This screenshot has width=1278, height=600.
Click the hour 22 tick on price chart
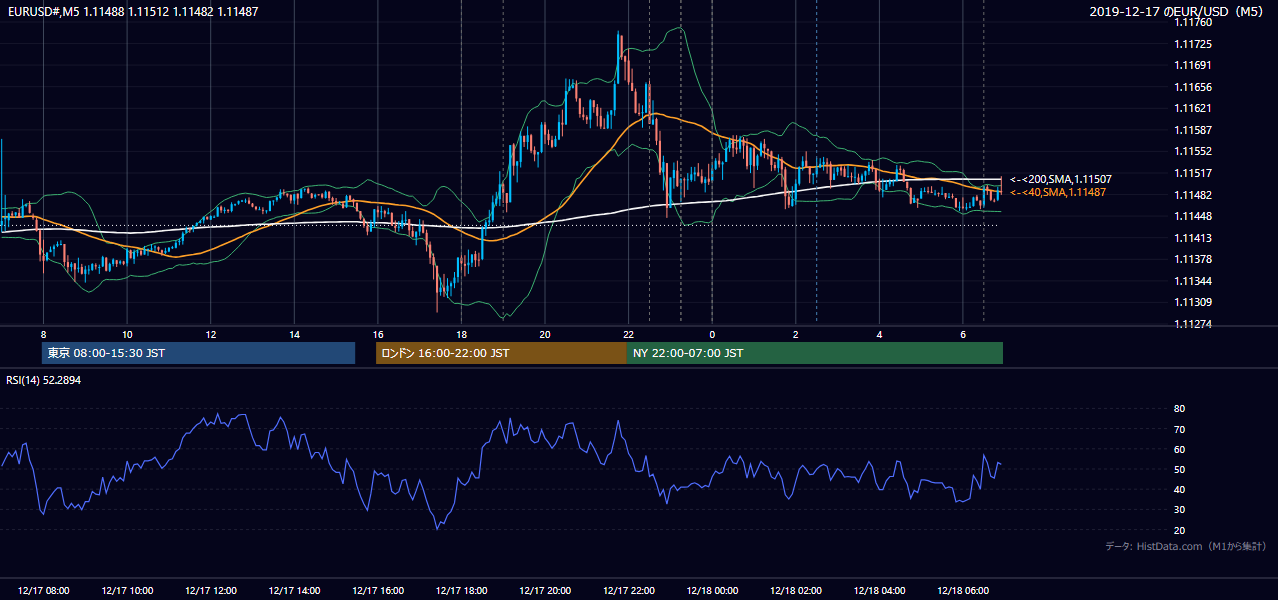pos(628,334)
